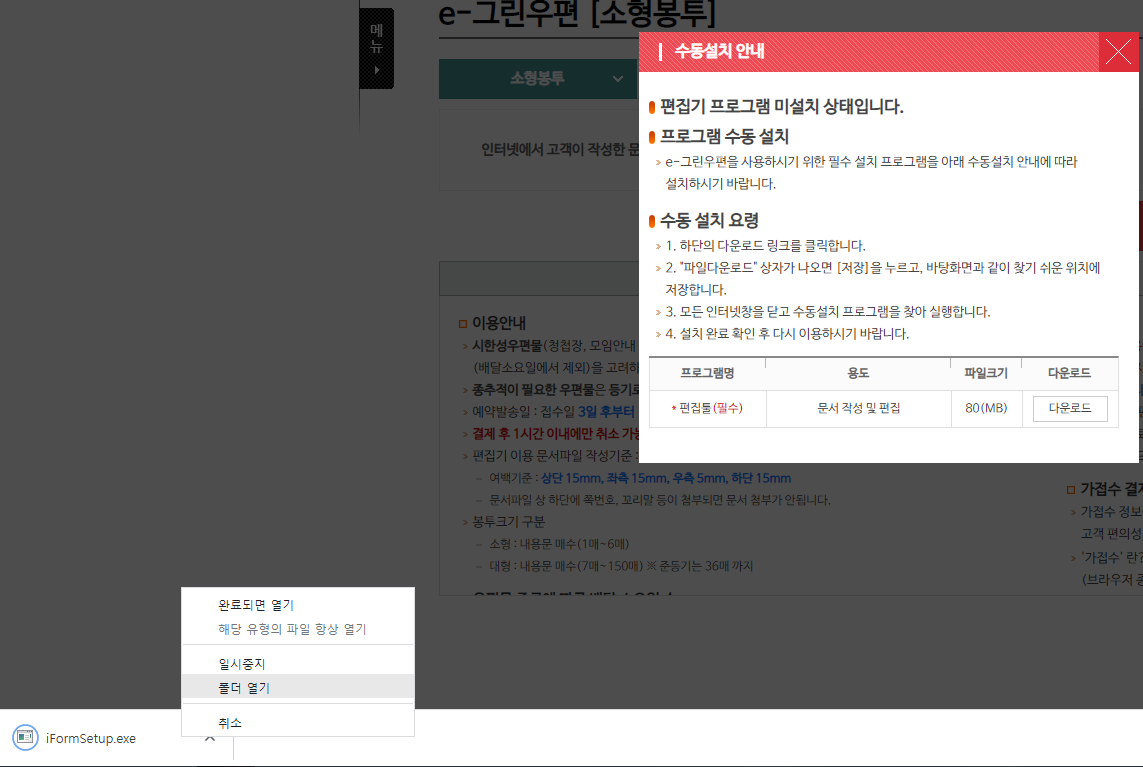Click the 이용안내 heading on background page
The width and height of the screenshot is (1143, 767).
pos(499,323)
